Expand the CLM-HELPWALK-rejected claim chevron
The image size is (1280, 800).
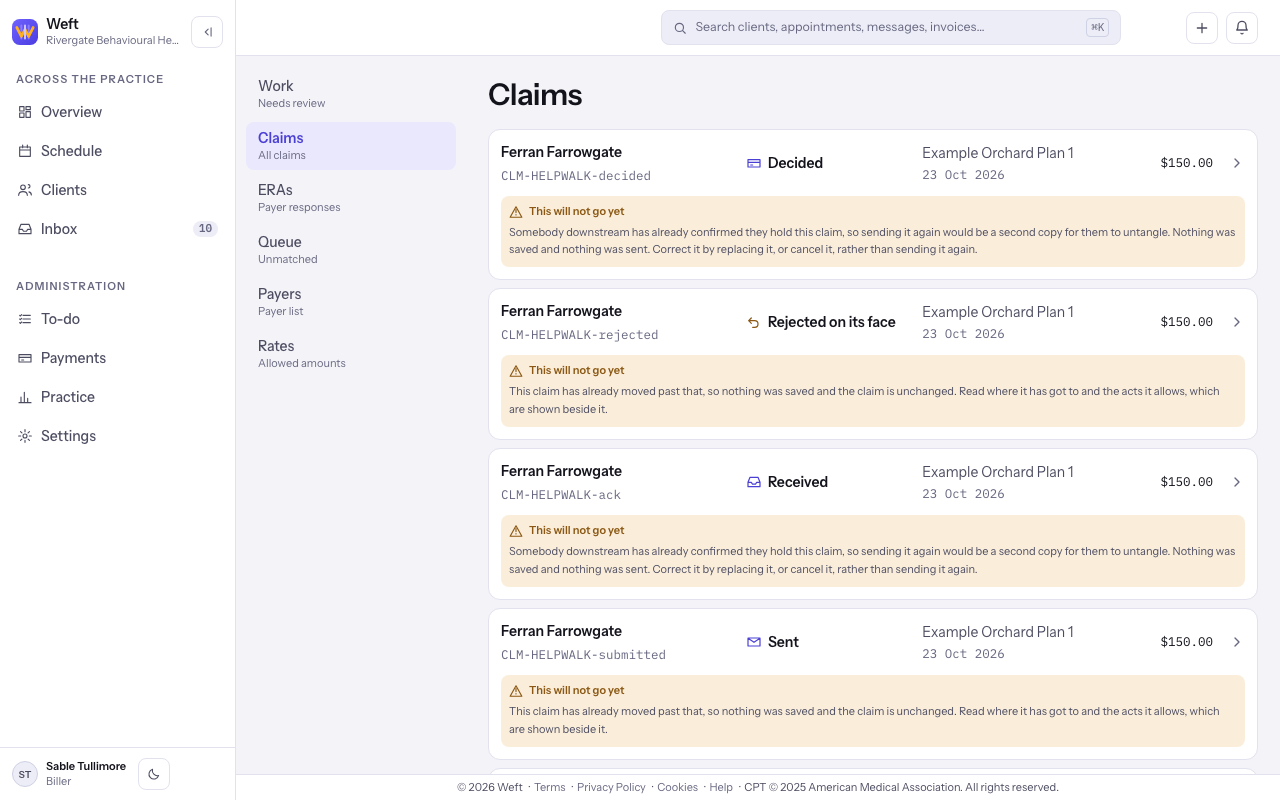tap(1237, 322)
